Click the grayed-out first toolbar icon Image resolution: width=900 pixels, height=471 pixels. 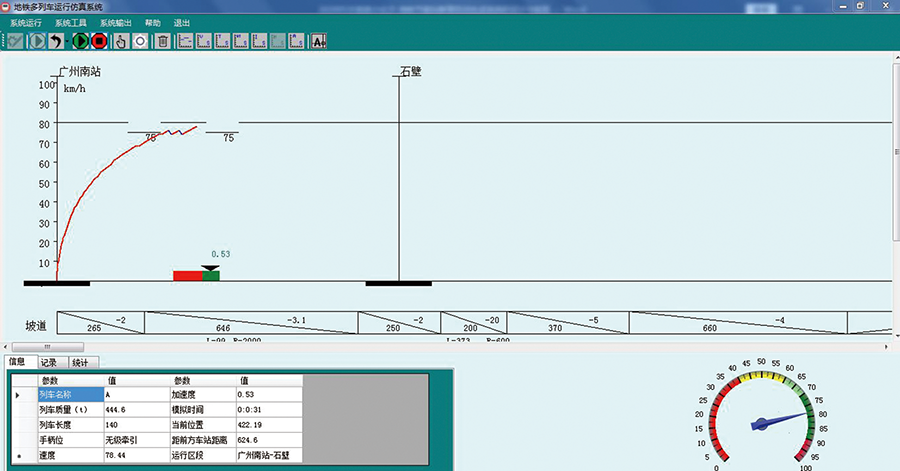click(x=15, y=41)
